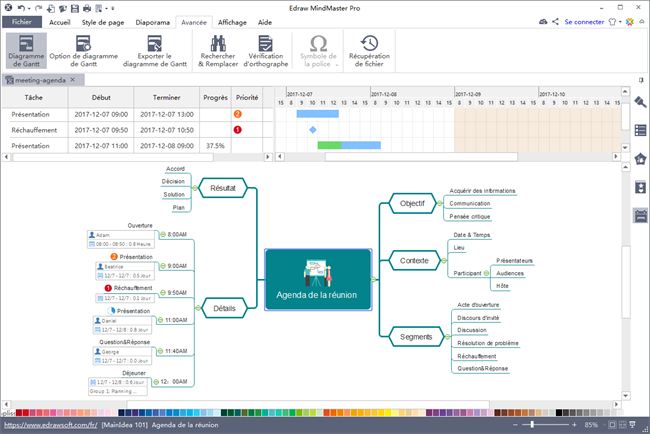Click the Se connecter link
The height and width of the screenshot is (434, 650).
tap(584, 22)
